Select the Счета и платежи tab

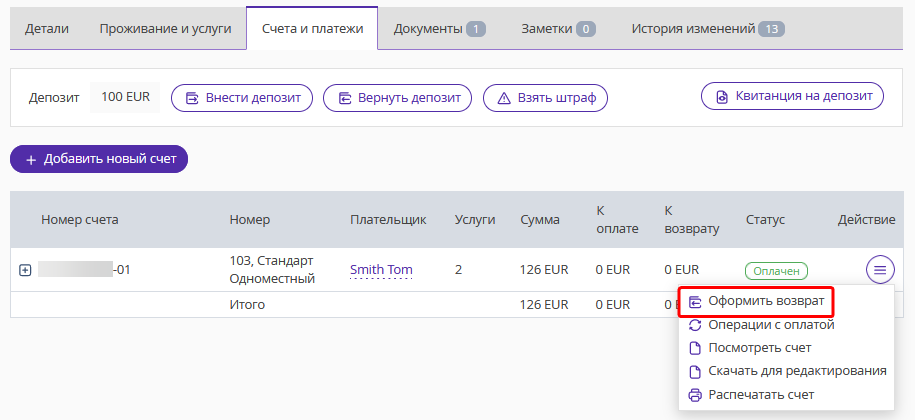point(312,29)
